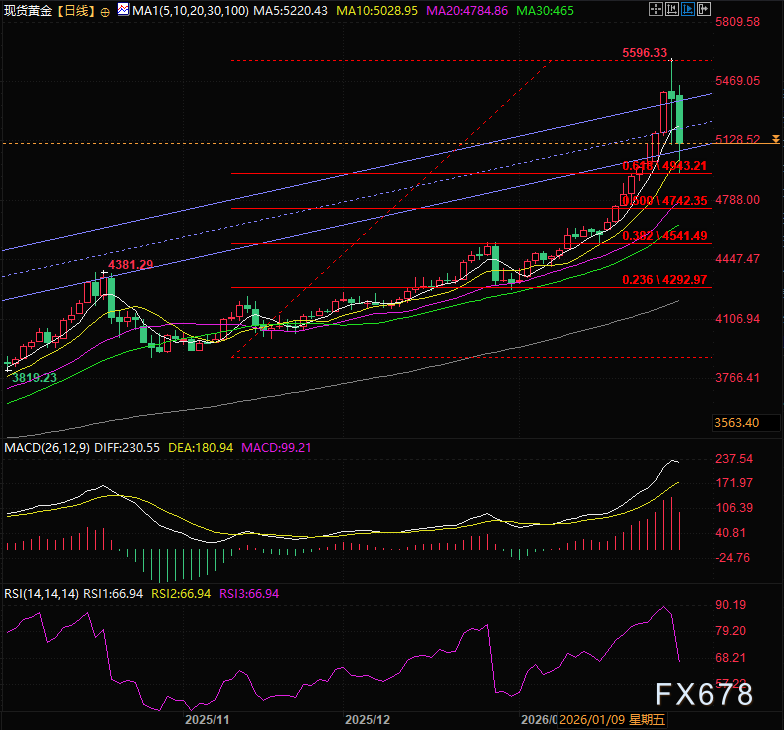Click the 3819.23 swing low label
Viewport: 784px width, 730px height.
point(34,378)
